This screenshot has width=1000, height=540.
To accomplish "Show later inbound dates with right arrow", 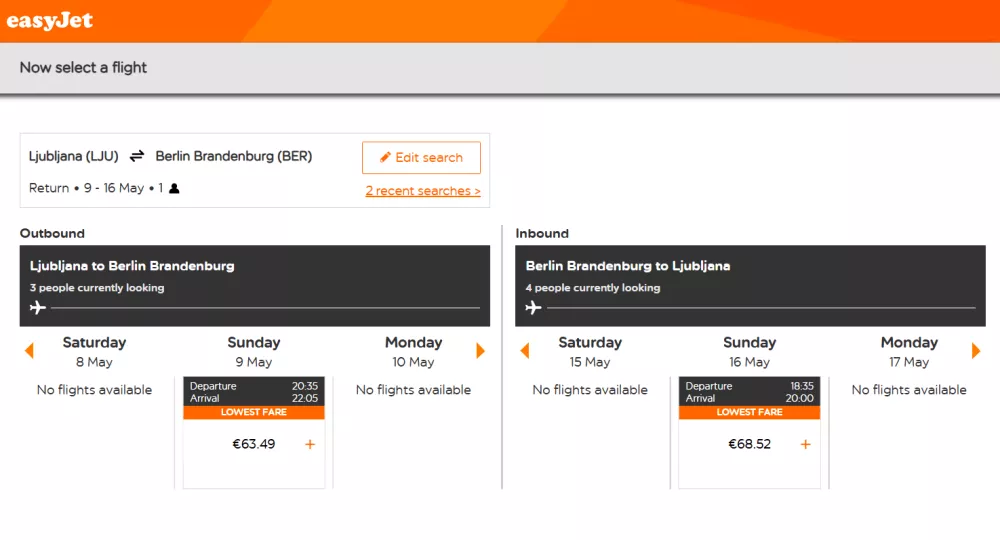I will tap(976, 351).
